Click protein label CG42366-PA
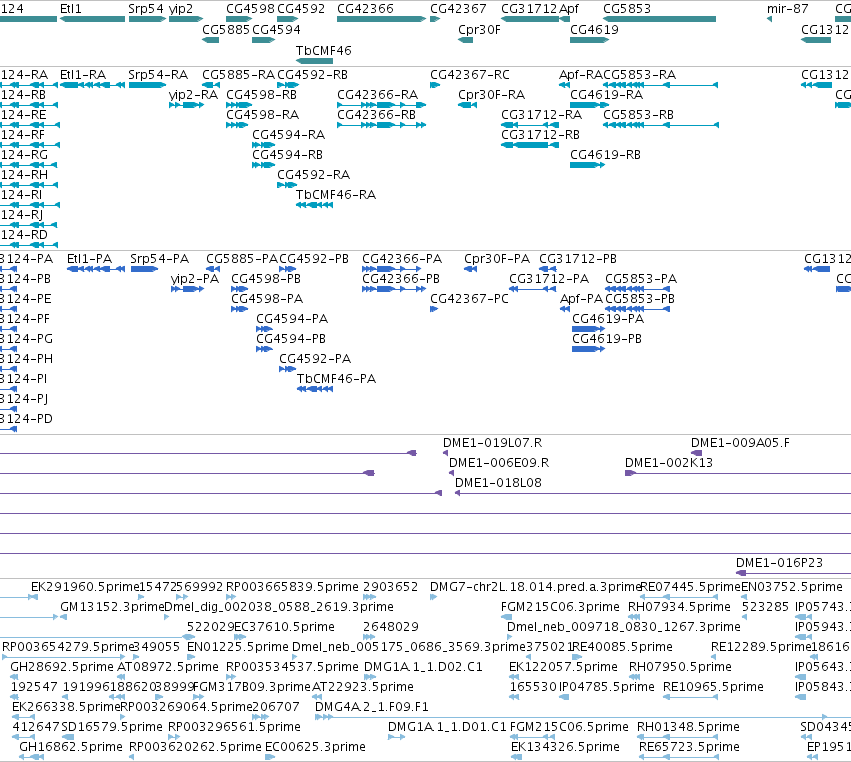 tap(402, 259)
